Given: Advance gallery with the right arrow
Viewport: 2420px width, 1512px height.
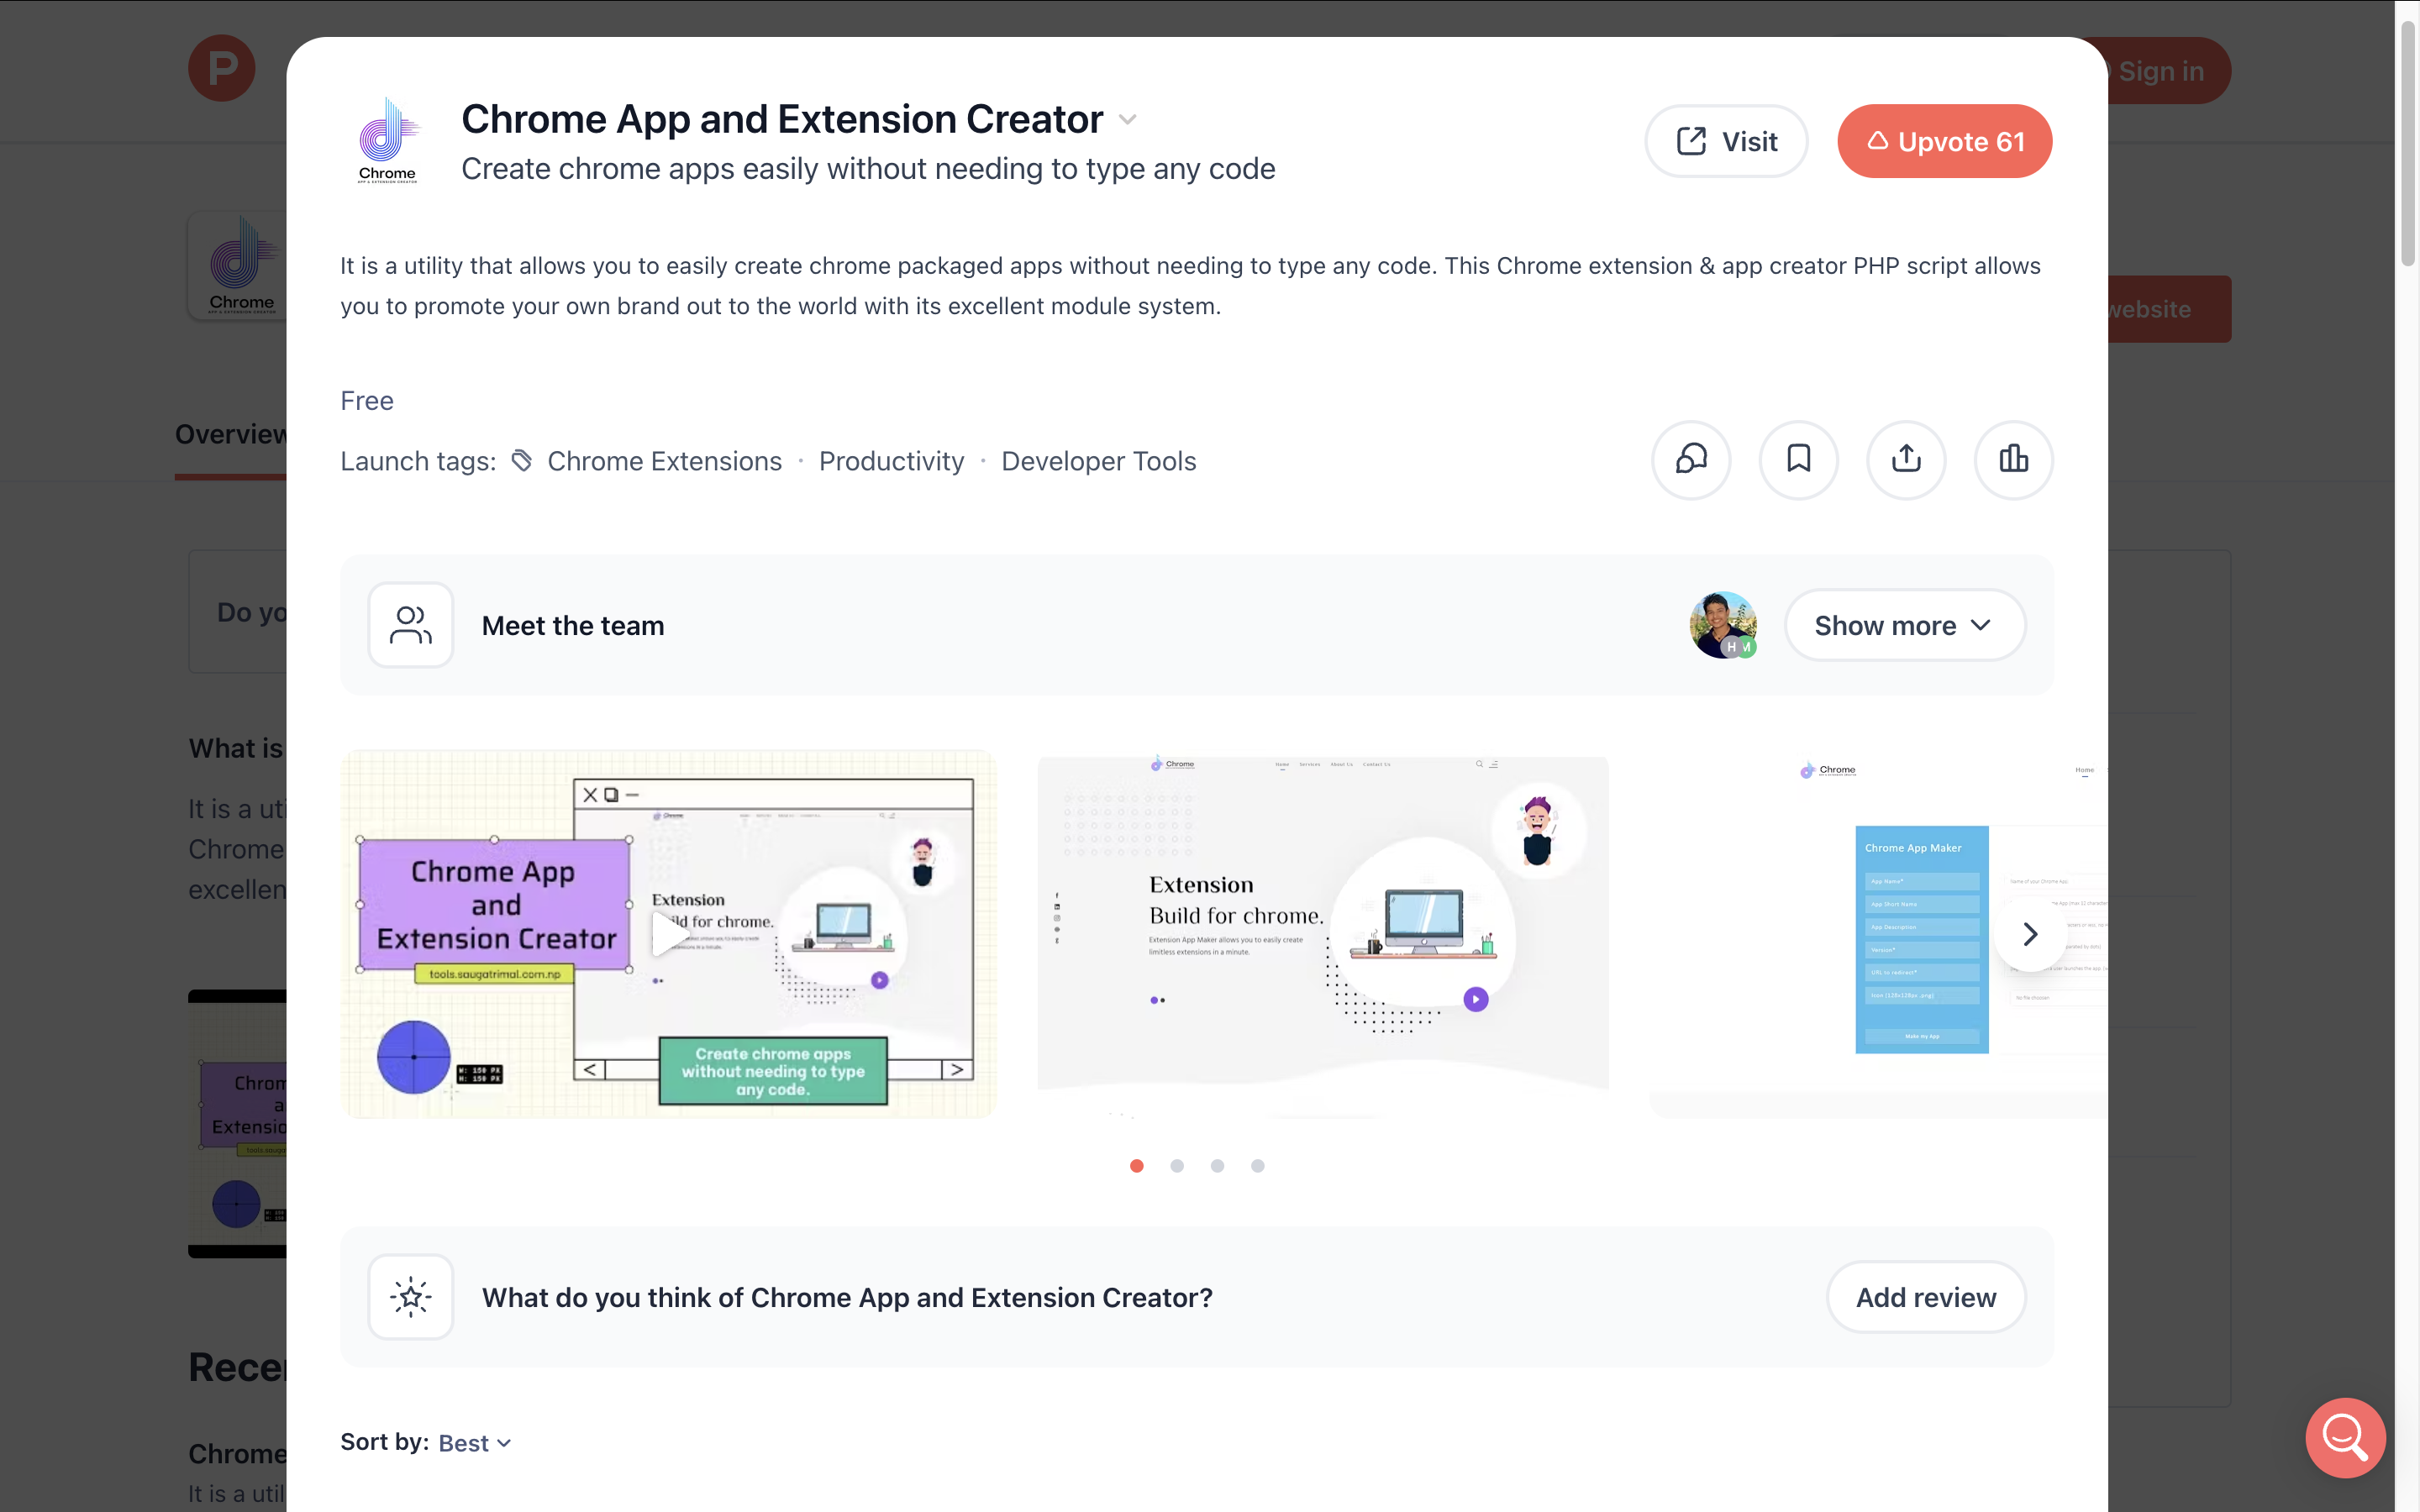Looking at the screenshot, I should [2030, 934].
